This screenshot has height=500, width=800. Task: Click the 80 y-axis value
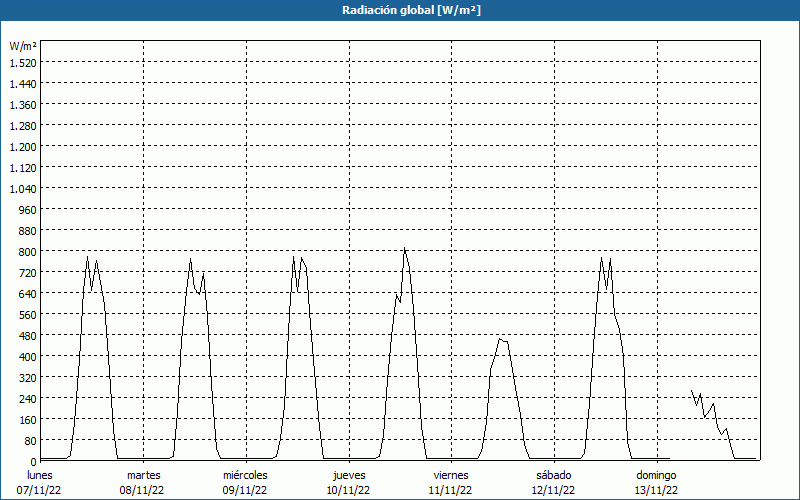[30, 441]
